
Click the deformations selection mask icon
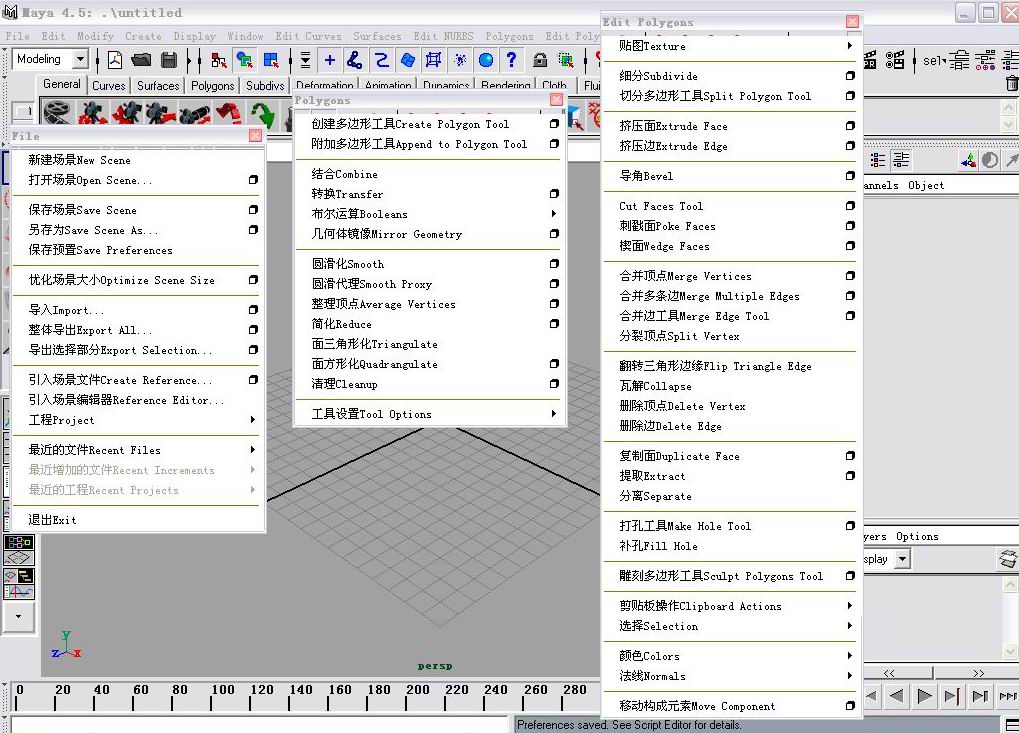[433, 60]
